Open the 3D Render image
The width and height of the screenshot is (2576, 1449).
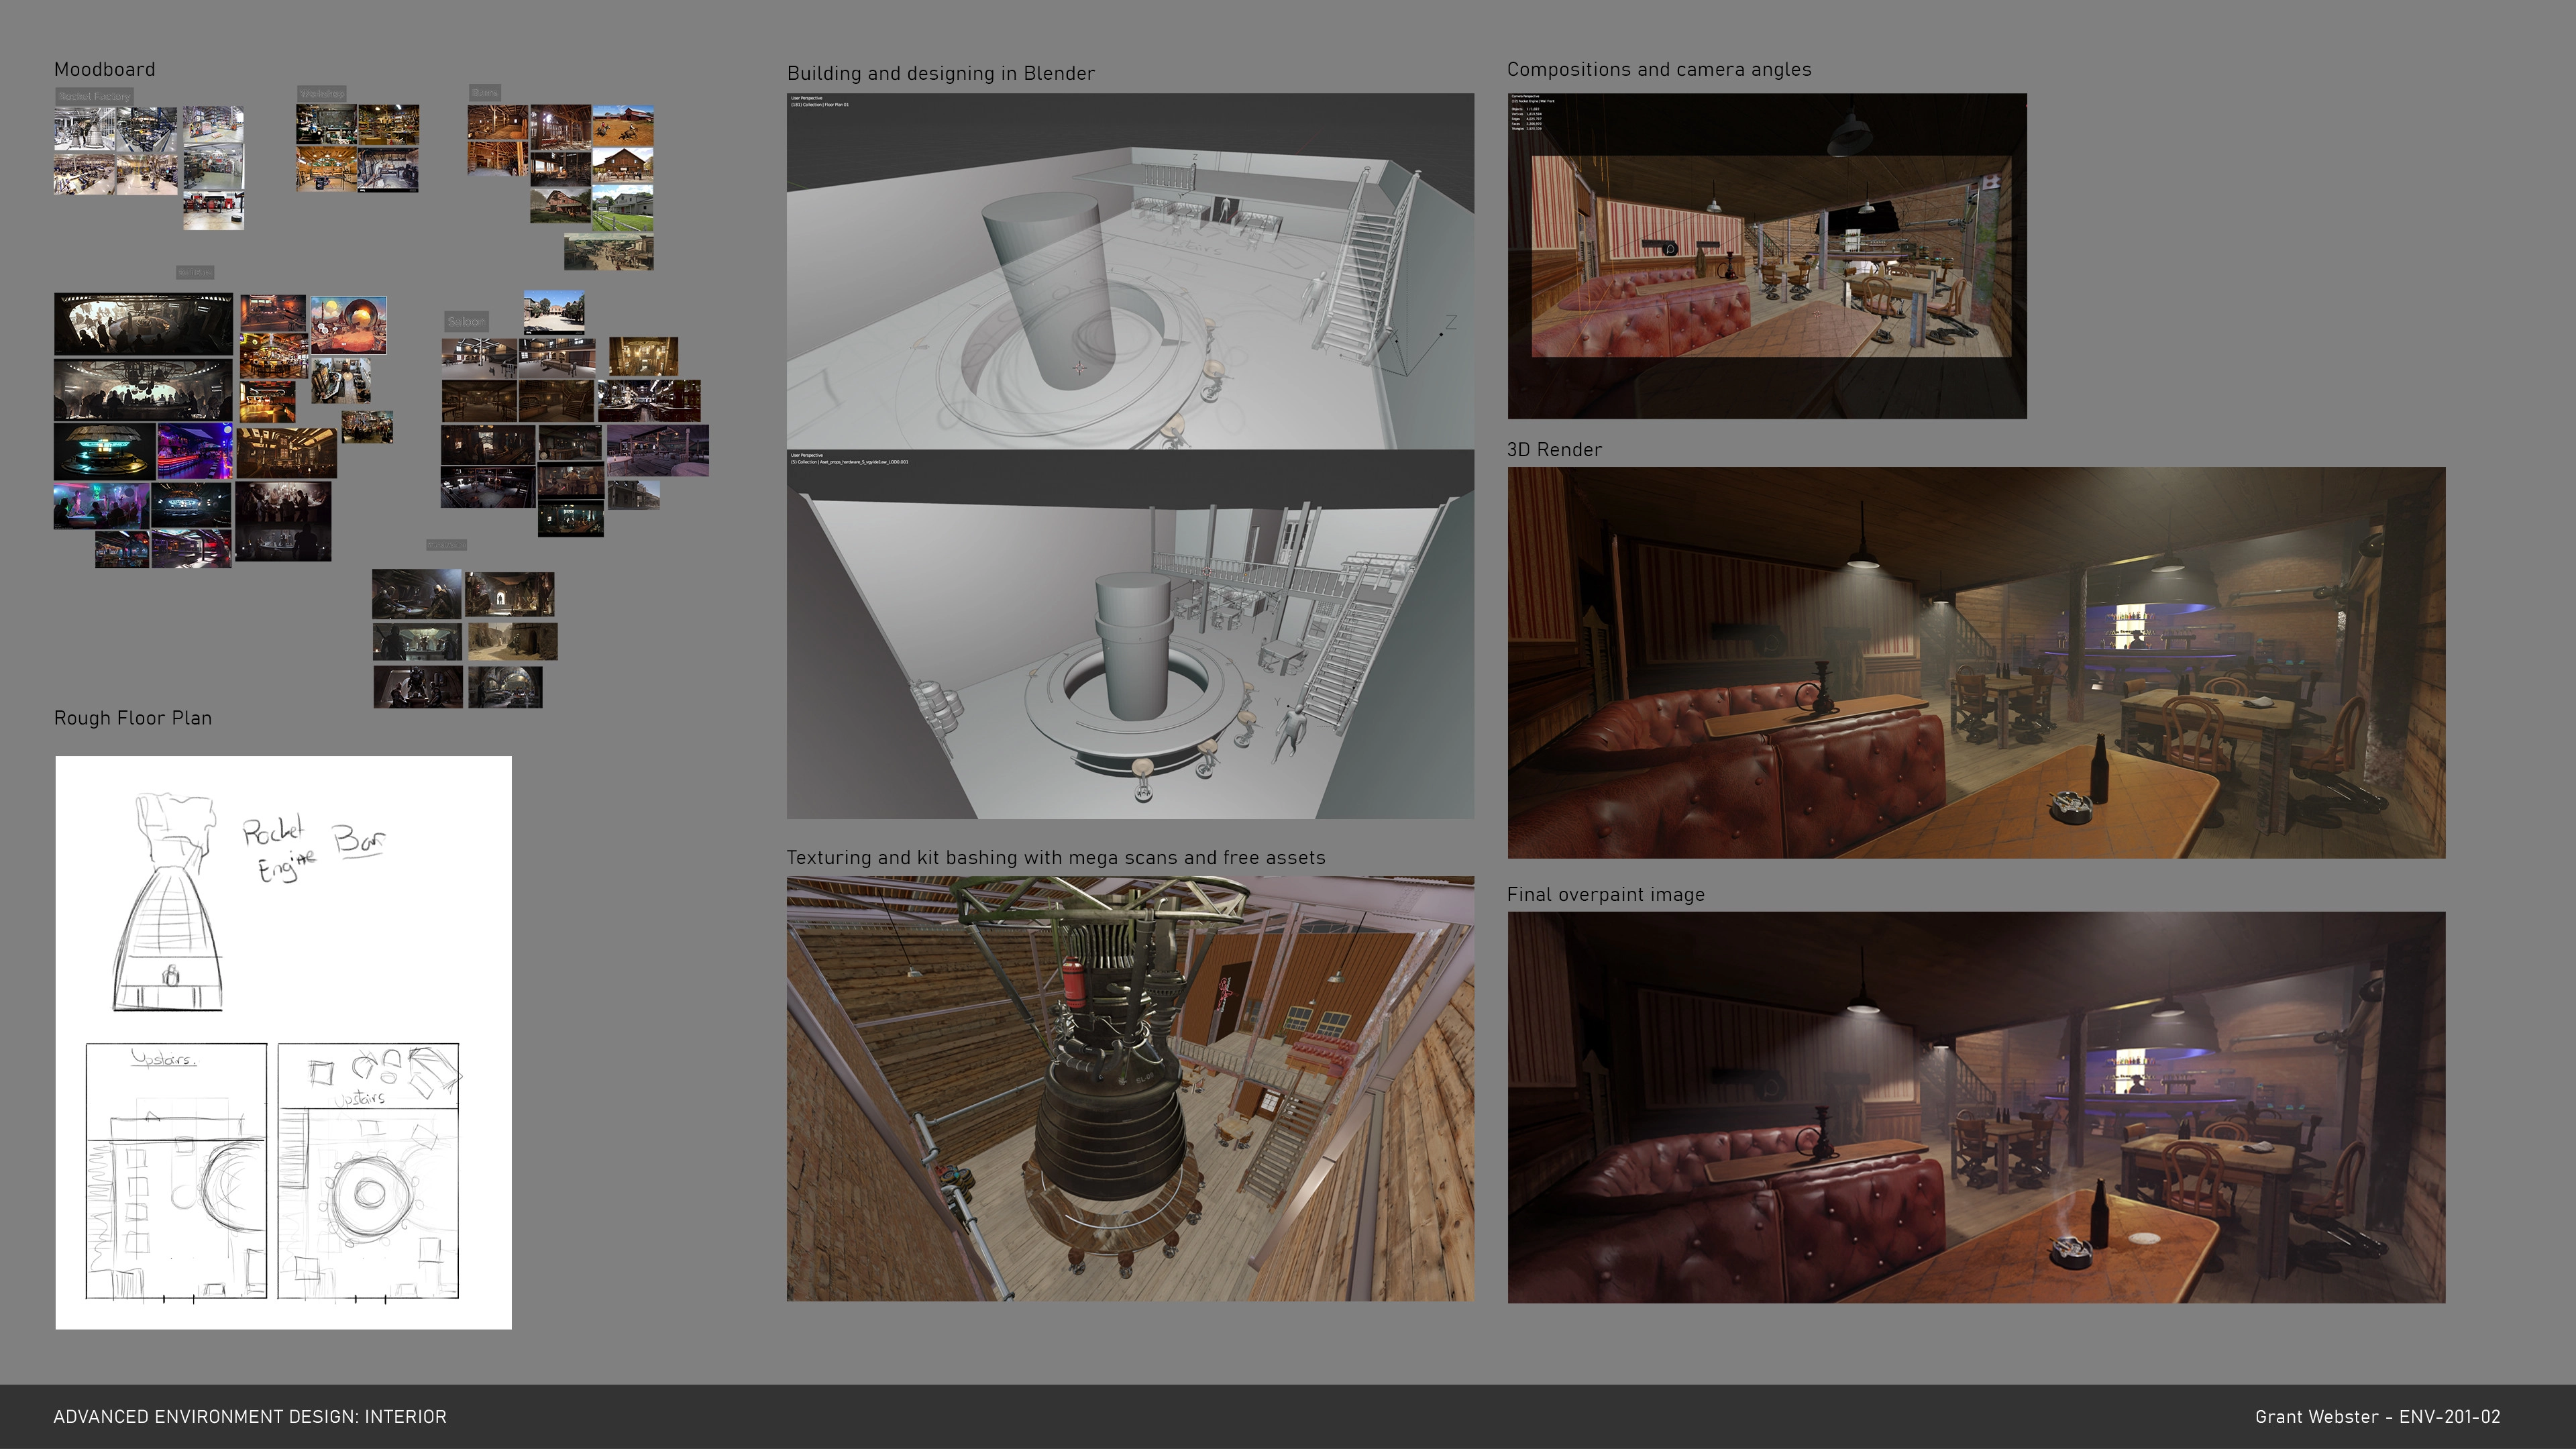1975,662
